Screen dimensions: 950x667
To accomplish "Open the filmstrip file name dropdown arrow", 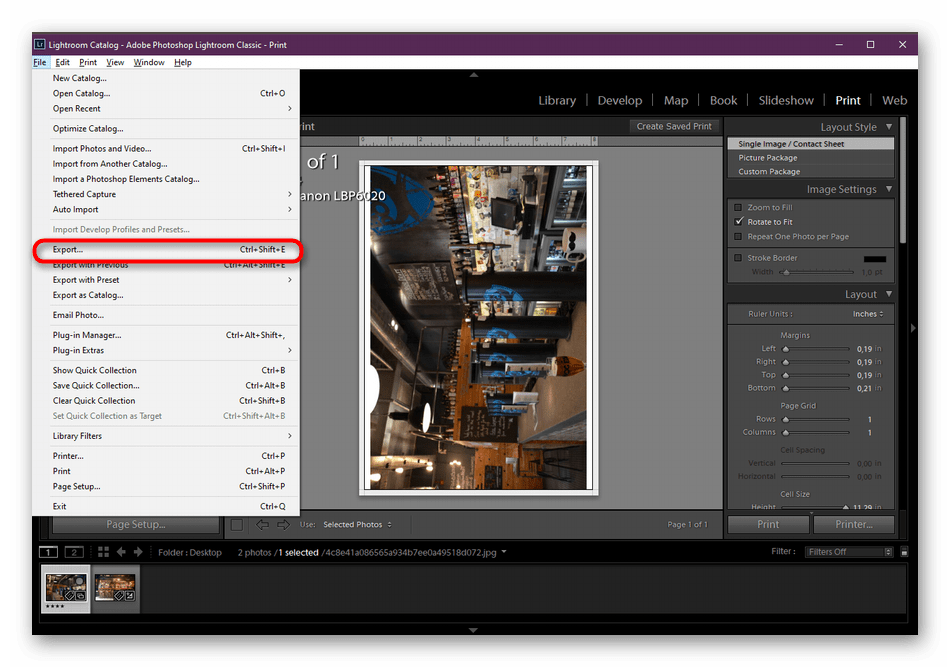I will [503, 552].
